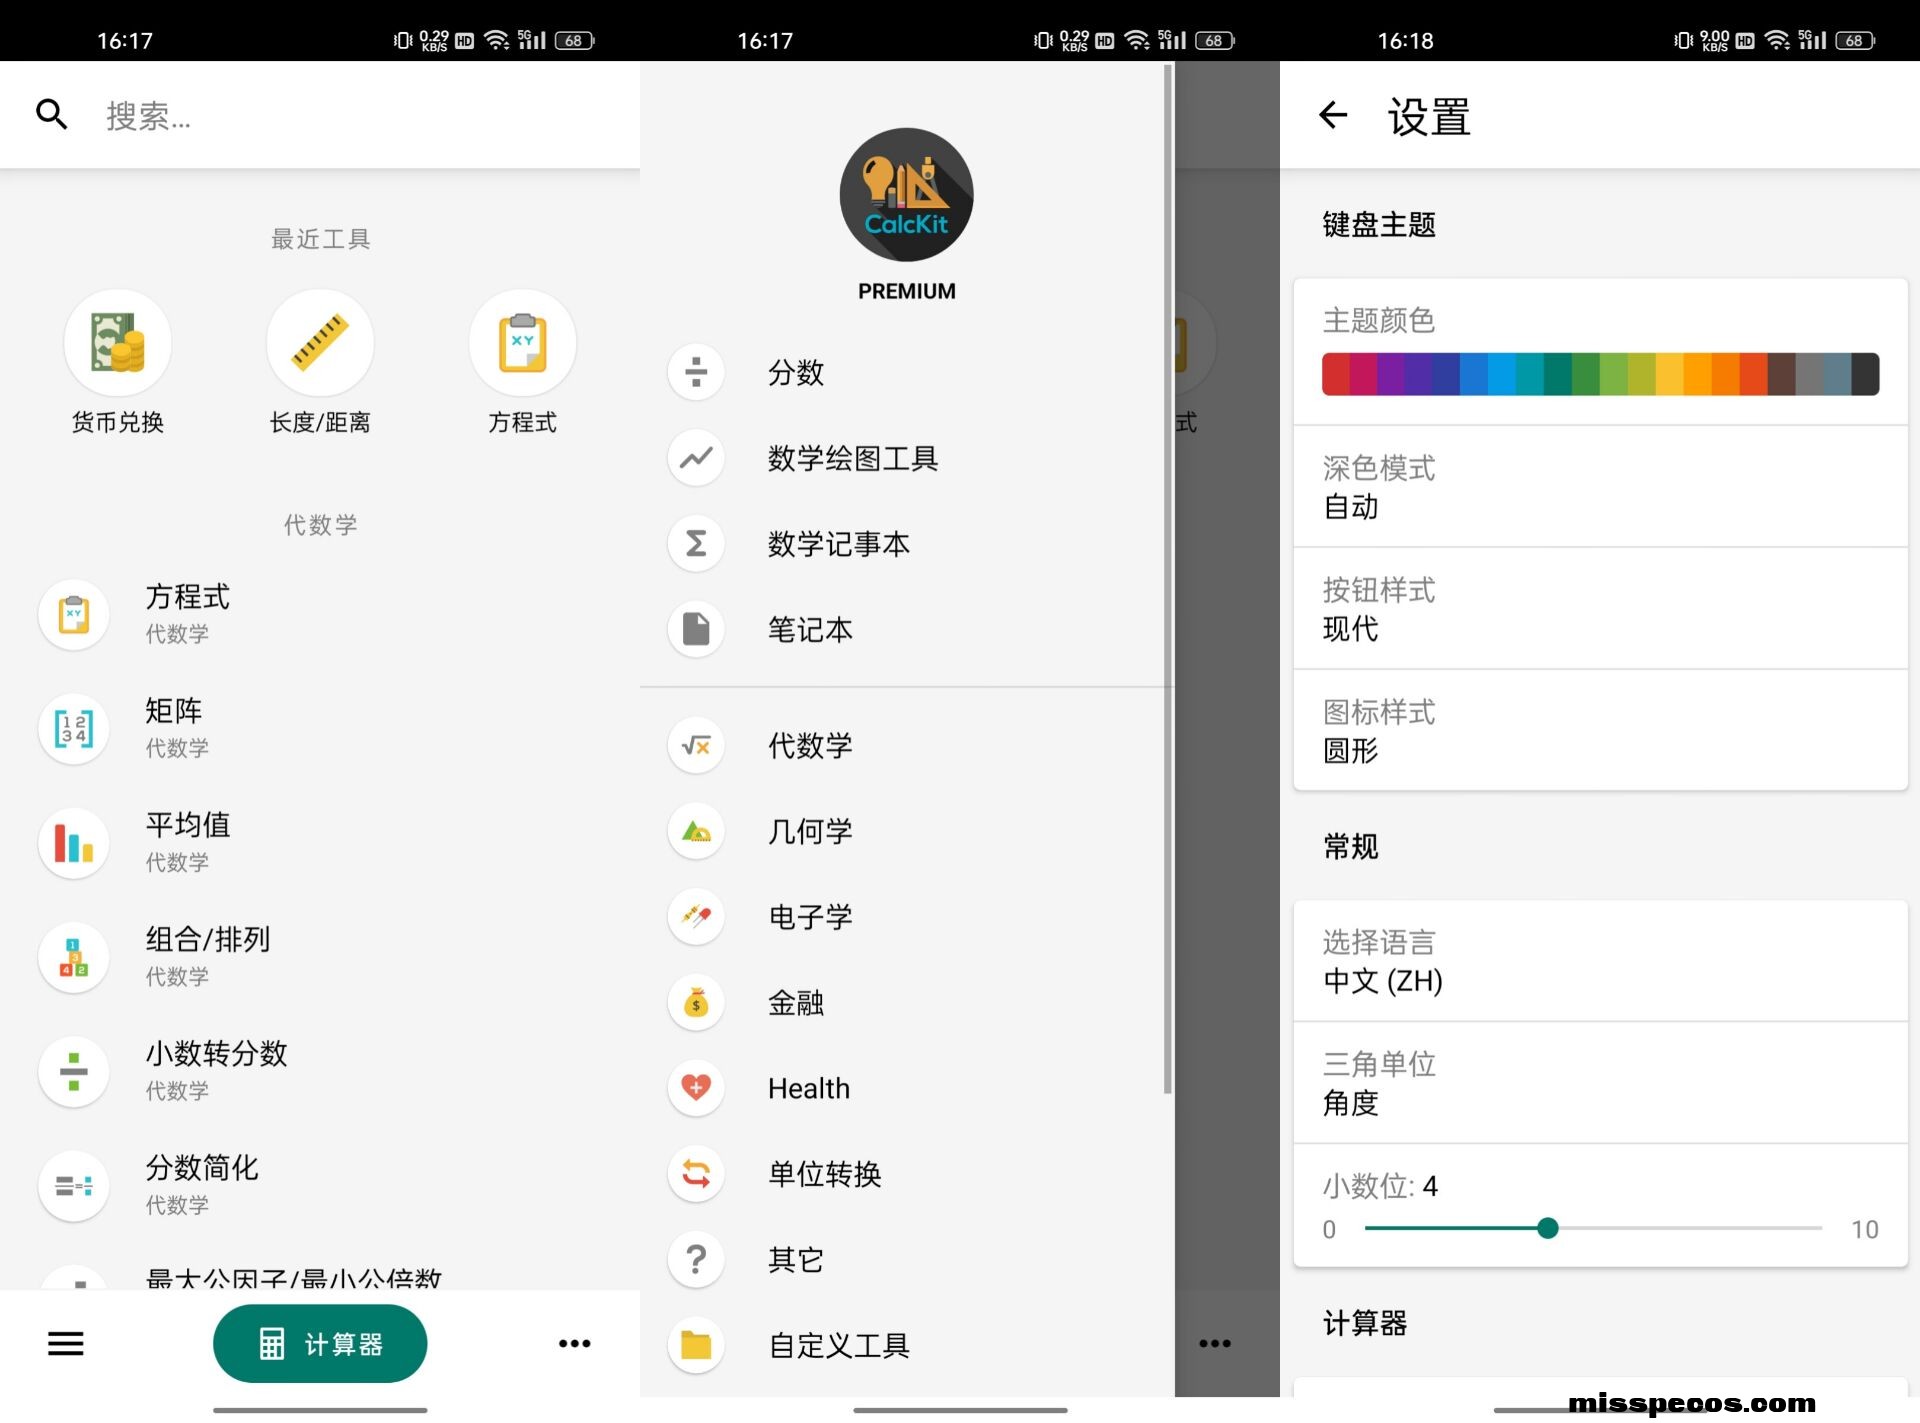Viewport: 1920px width, 1423px height.
Task: Open the currency exchange recent tool icon
Action: point(118,343)
